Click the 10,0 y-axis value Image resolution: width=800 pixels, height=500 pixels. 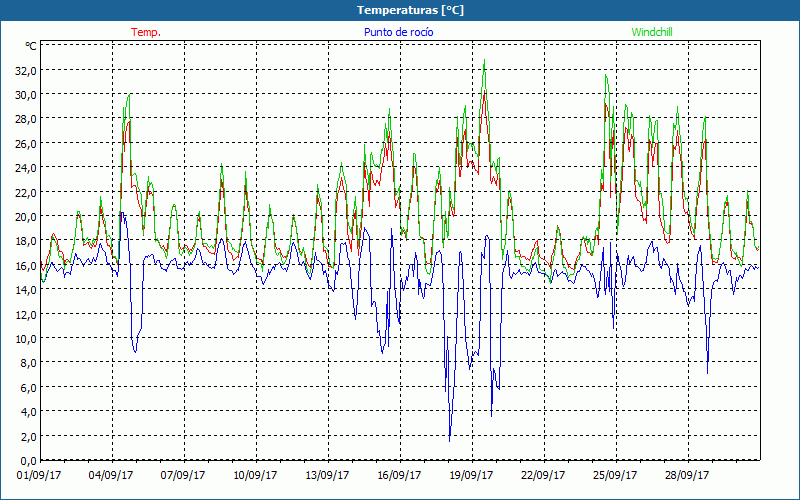coord(26,339)
